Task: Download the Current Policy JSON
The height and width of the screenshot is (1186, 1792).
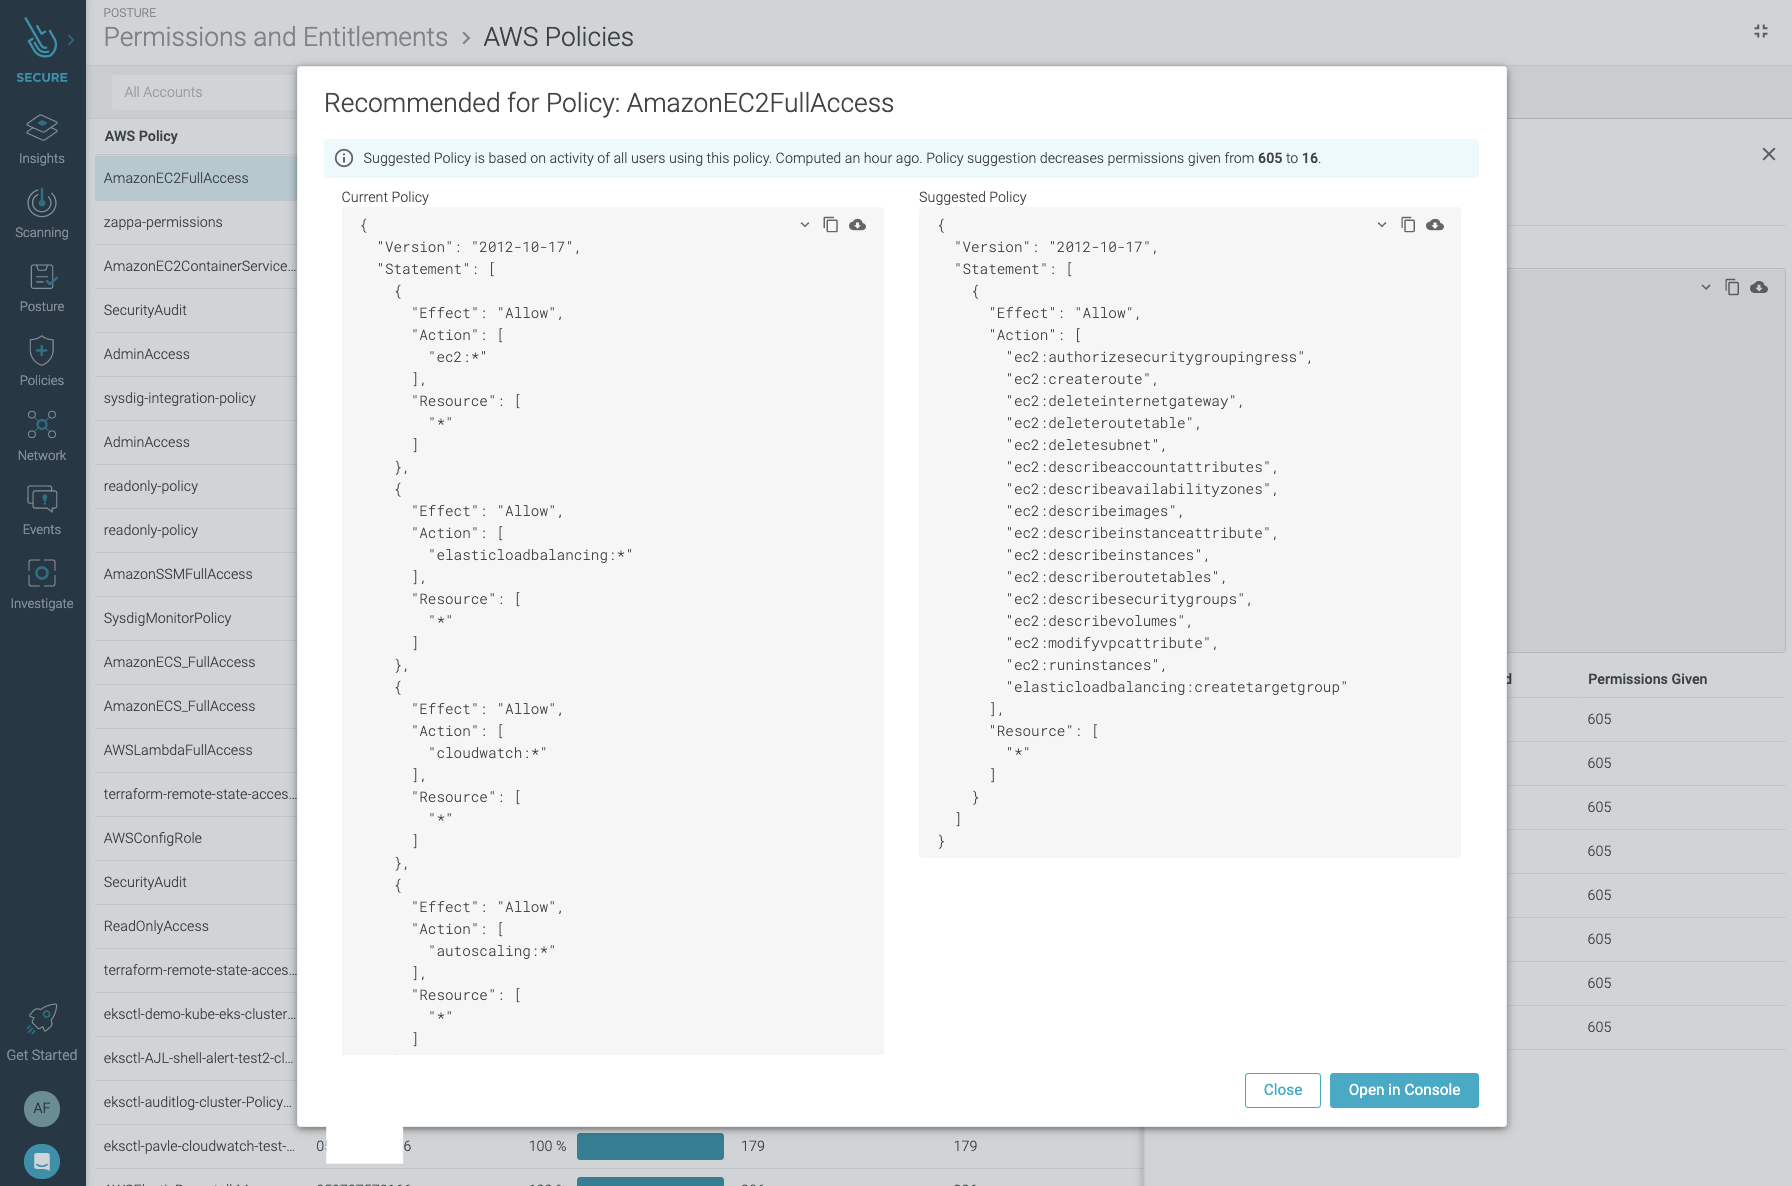Action: point(858,225)
